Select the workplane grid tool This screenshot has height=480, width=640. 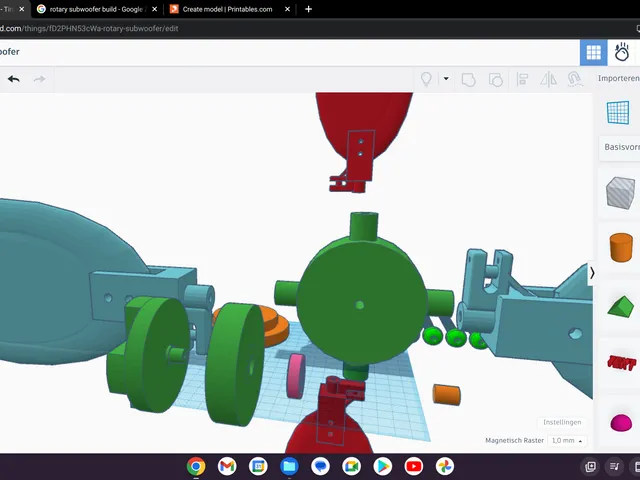coord(618,112)
